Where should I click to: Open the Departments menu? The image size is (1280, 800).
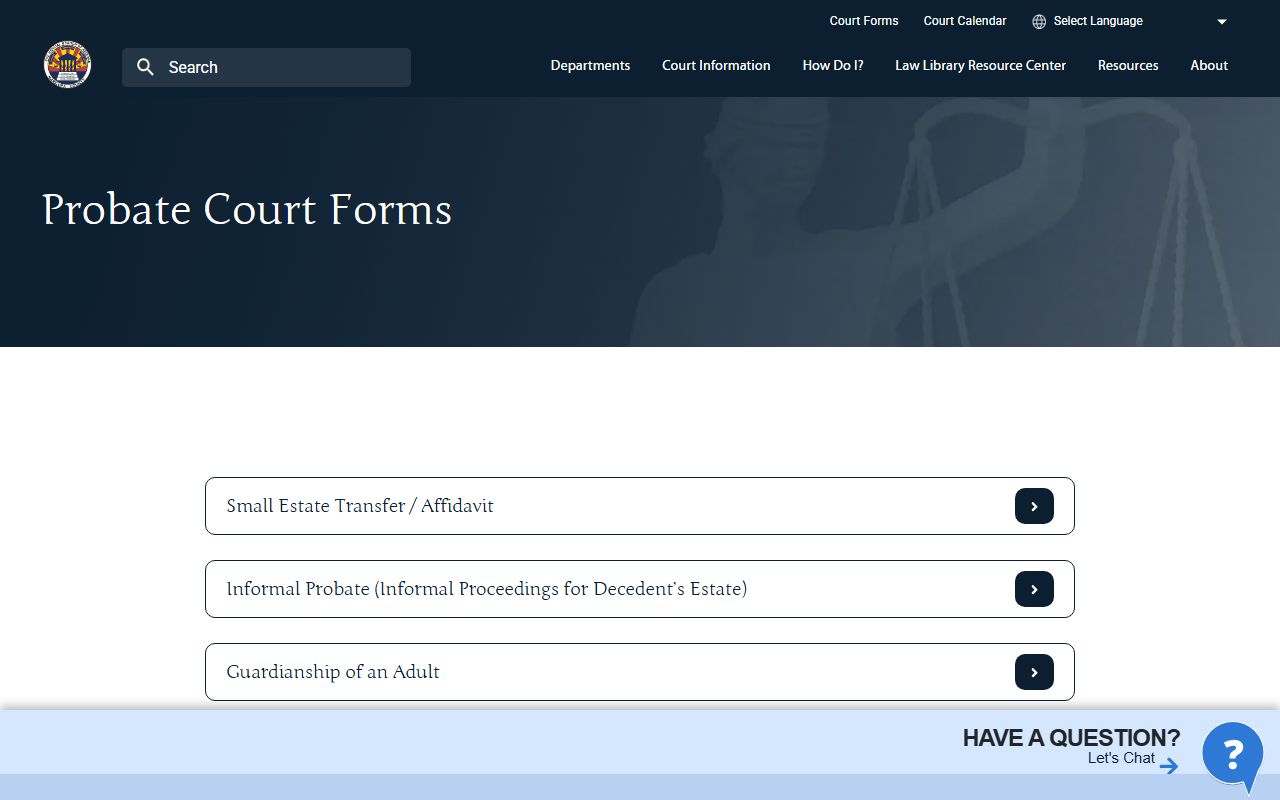click(x=590, y=65)
